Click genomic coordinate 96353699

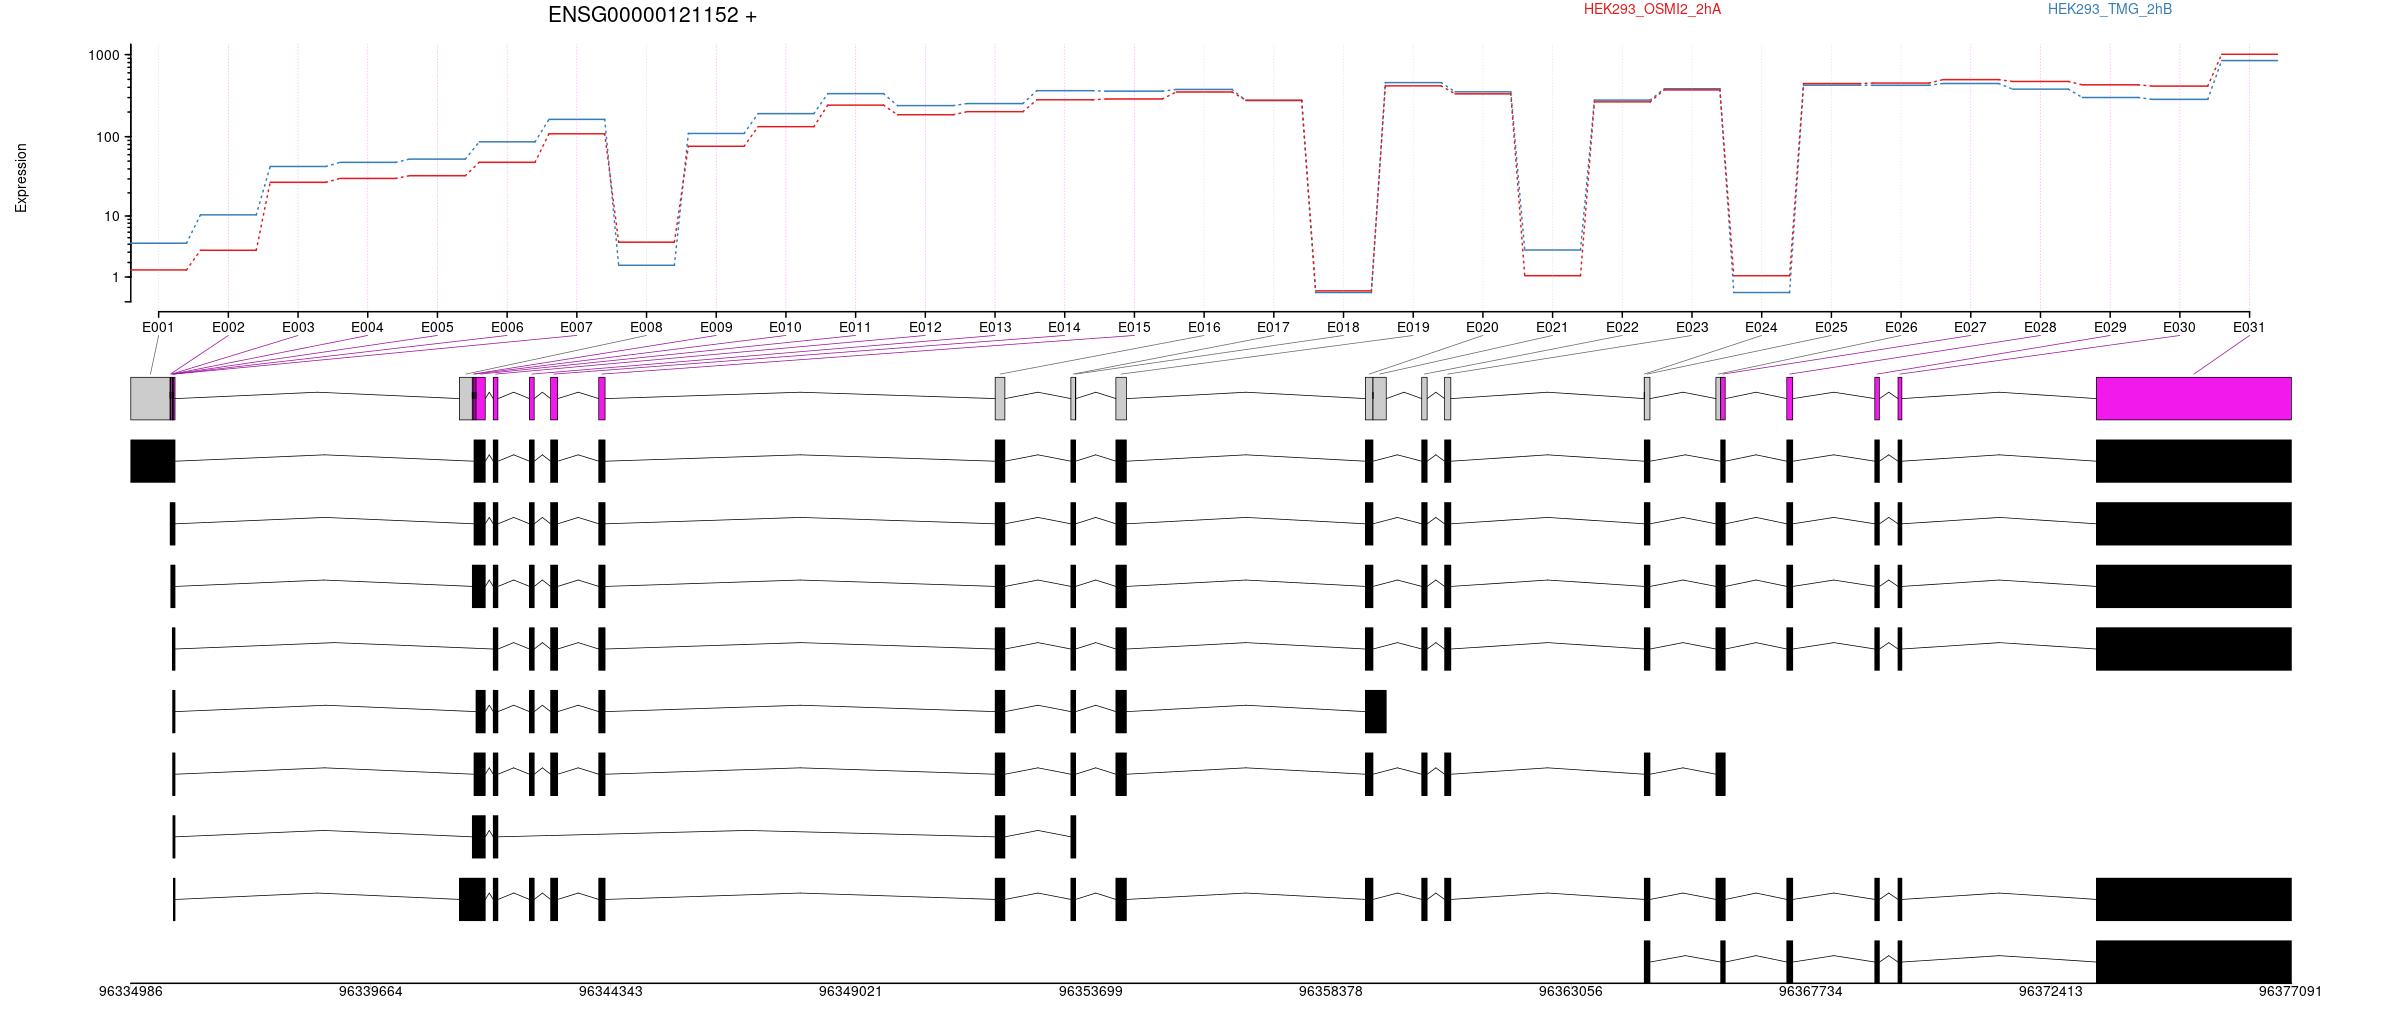1091,992
